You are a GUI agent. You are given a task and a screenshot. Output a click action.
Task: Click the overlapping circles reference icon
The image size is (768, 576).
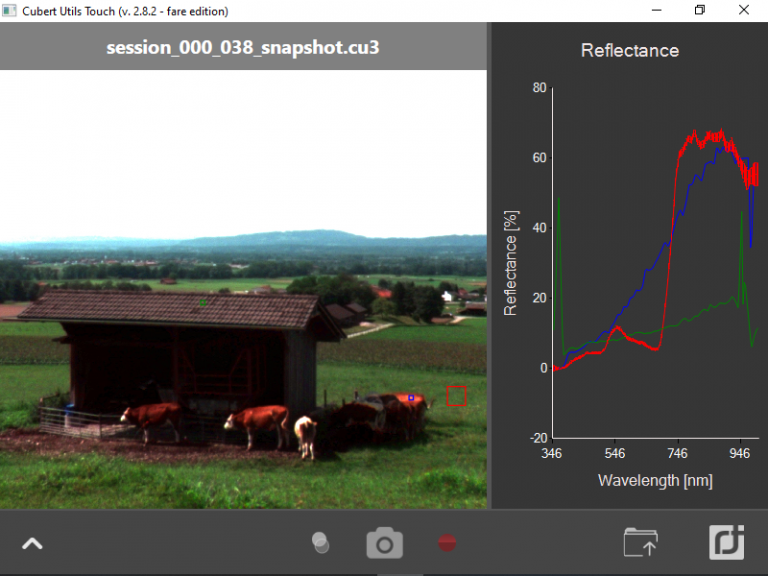pyautogui.click(x=320, y=543)
